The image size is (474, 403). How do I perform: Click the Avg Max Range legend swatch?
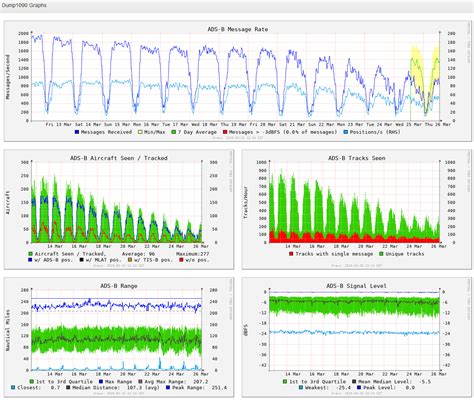(140, 382)
